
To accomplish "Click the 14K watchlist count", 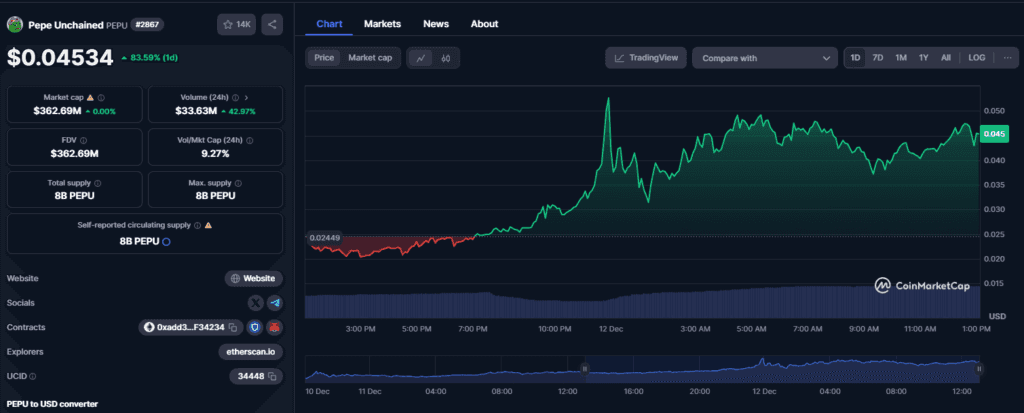I will pyautogui.click(x=244, y=25).
